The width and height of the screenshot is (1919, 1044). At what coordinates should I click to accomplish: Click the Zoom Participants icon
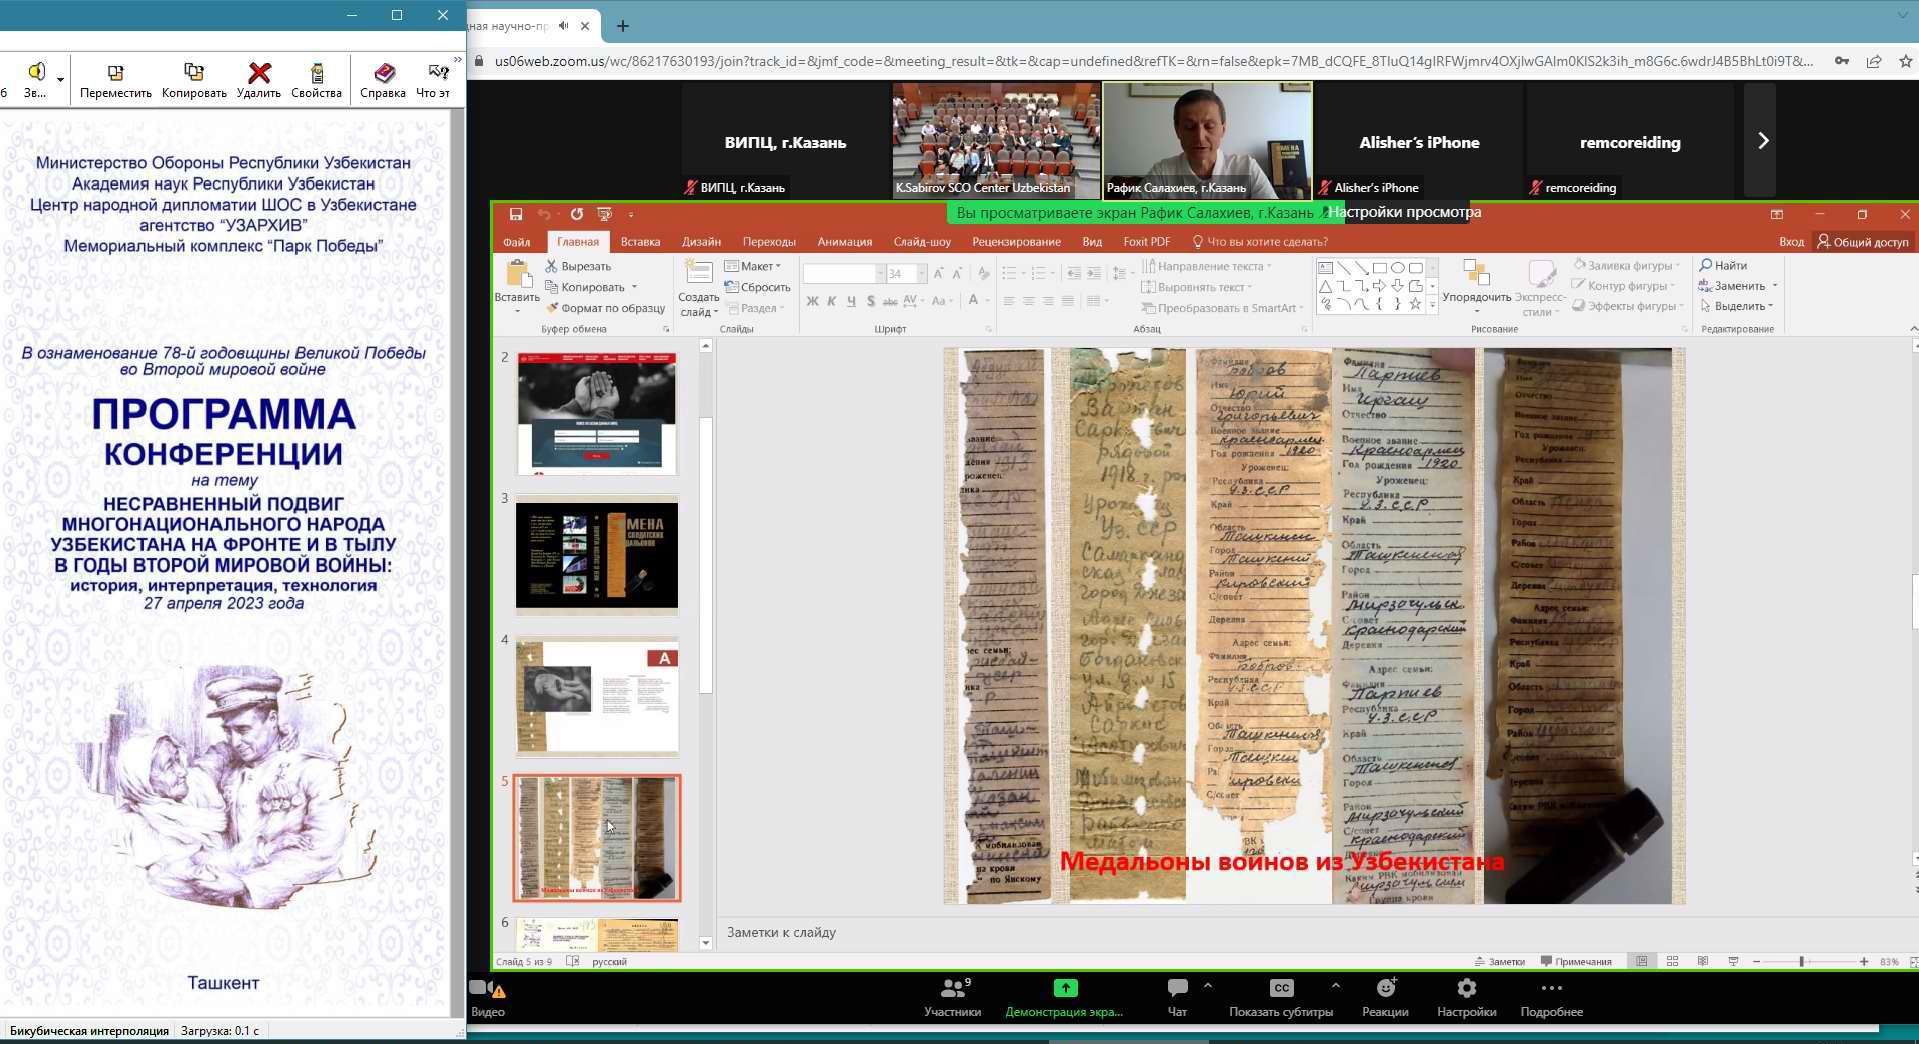click(x=952, y=989)
